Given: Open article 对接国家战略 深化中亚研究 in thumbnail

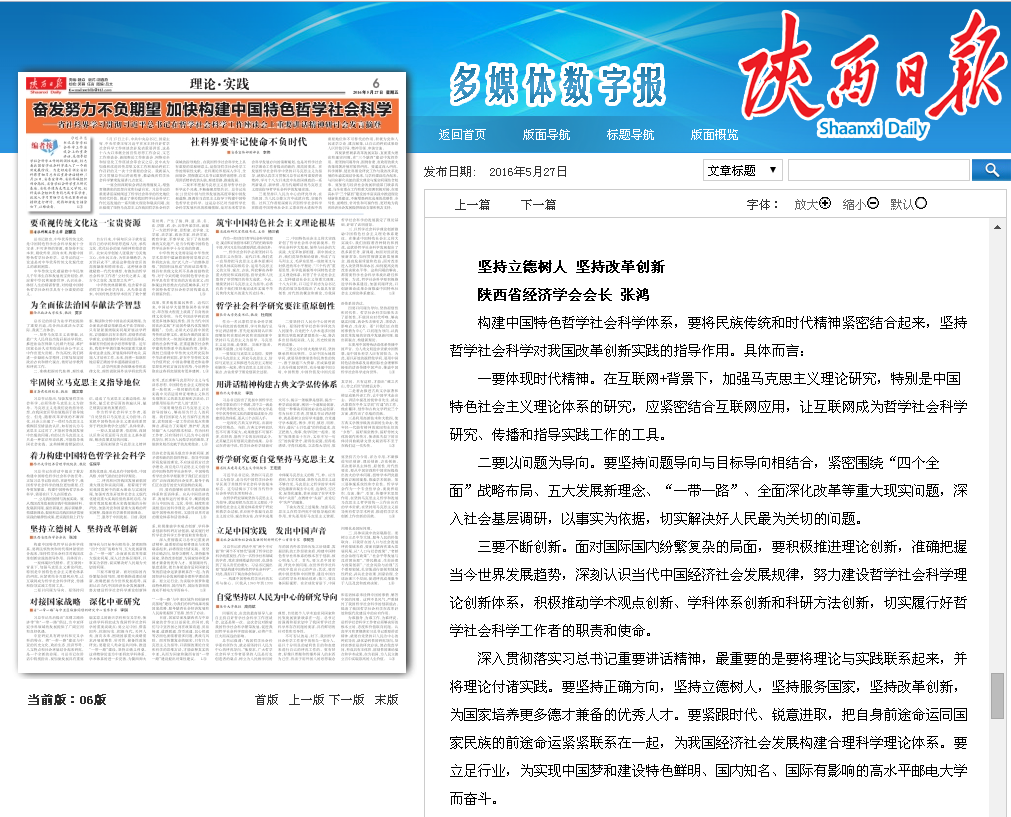Looking at the screenshot, I should pyautogui.click(x=85, y=602).
